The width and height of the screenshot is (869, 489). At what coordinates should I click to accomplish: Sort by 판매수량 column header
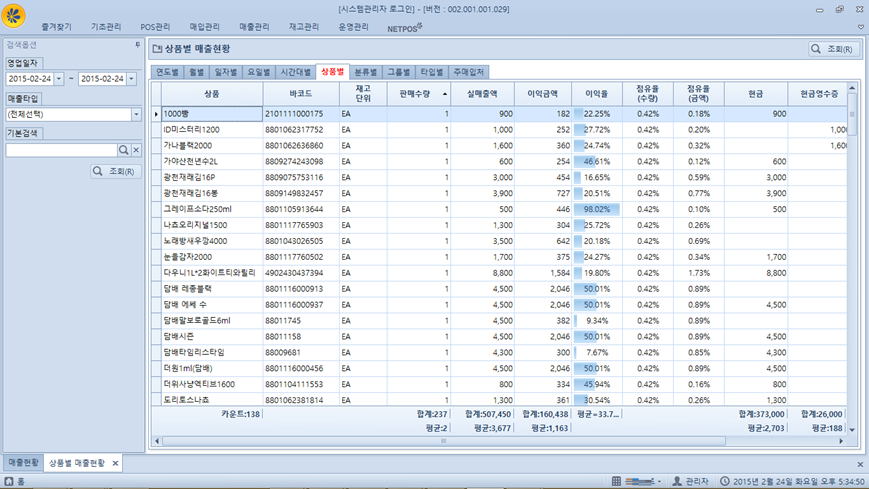[419, 94]
